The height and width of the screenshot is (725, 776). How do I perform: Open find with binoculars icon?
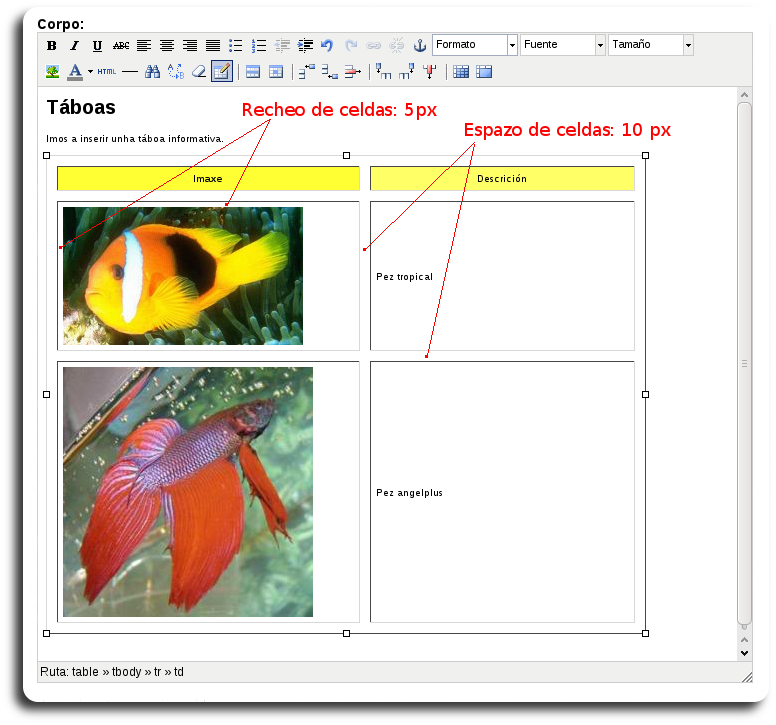click(153, 72)
